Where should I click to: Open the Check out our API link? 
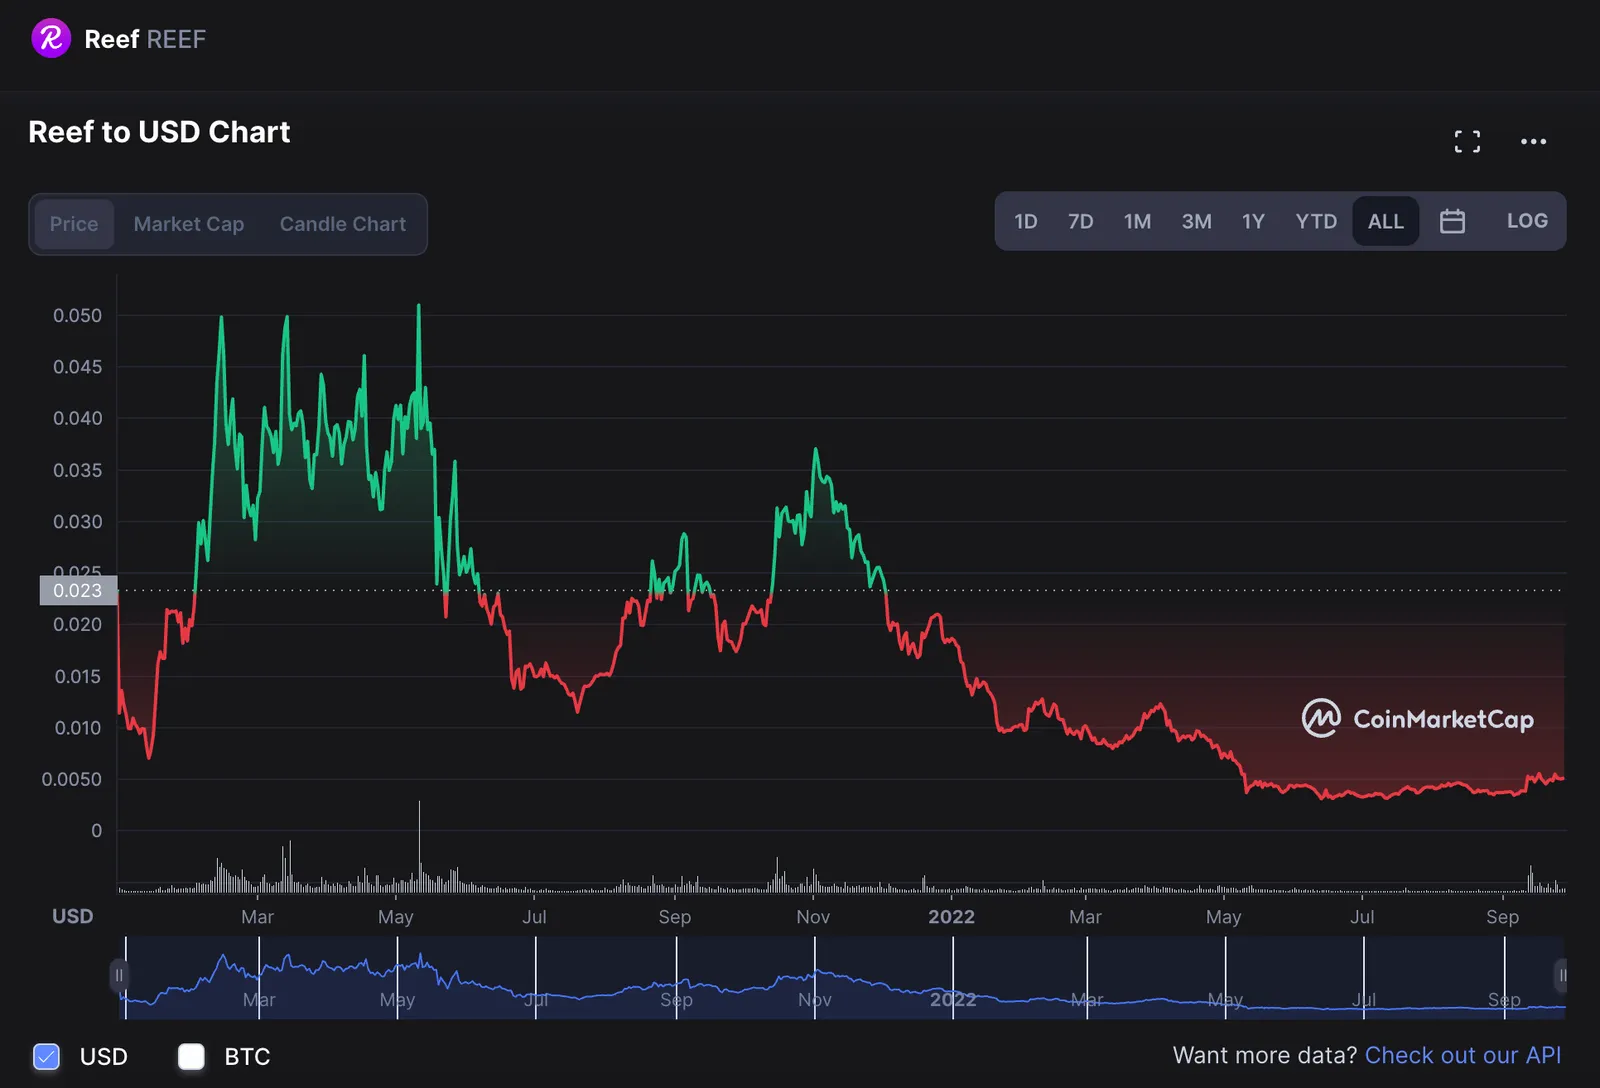tap(1463, 1055)
